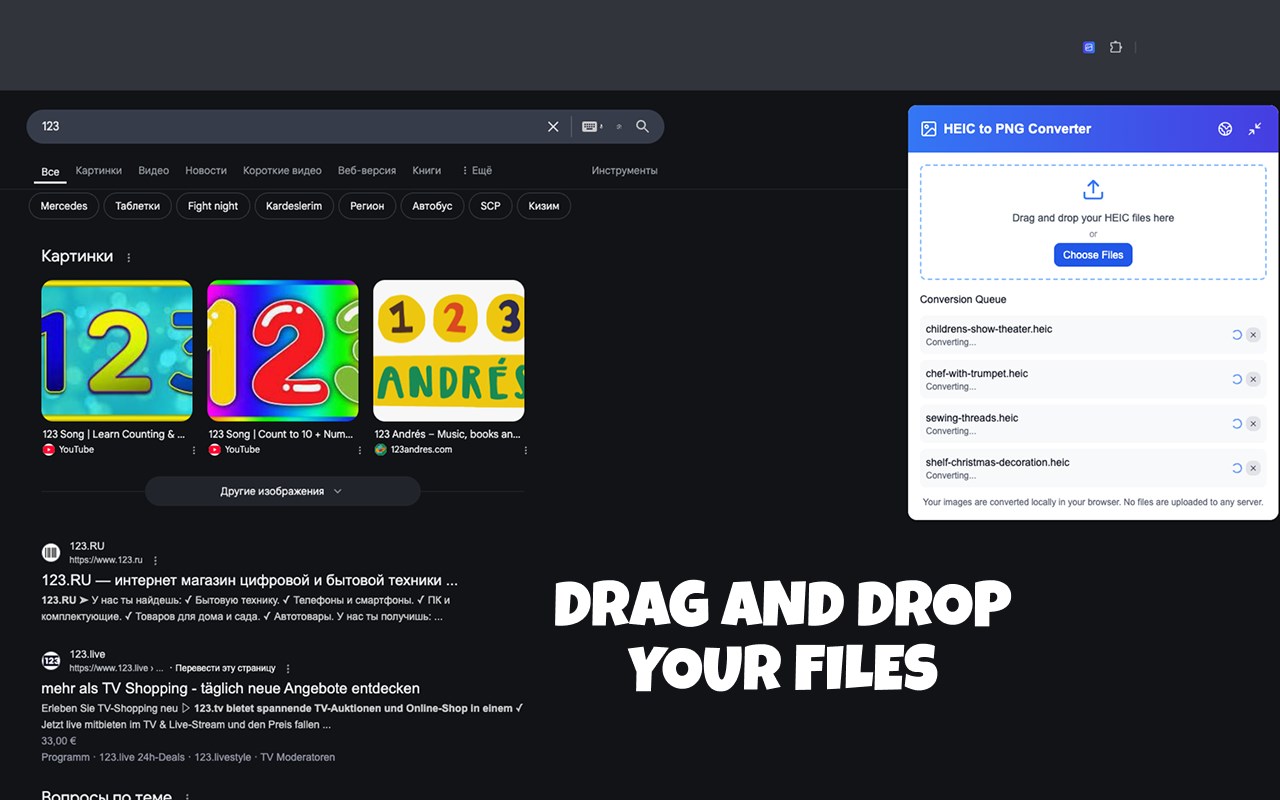Open the three-dot menu next to 123.ru URL
The width and height of the screenshot is (1280, 800).
click(155, 560)
